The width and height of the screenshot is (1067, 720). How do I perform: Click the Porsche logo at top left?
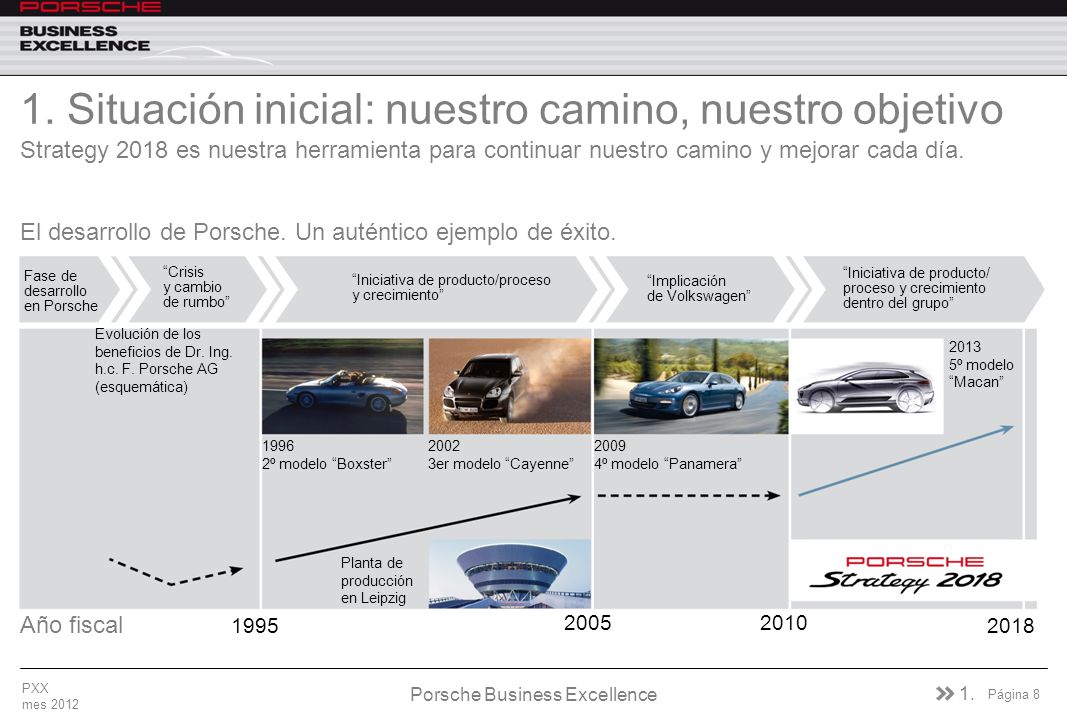click(x=90, y=7)
